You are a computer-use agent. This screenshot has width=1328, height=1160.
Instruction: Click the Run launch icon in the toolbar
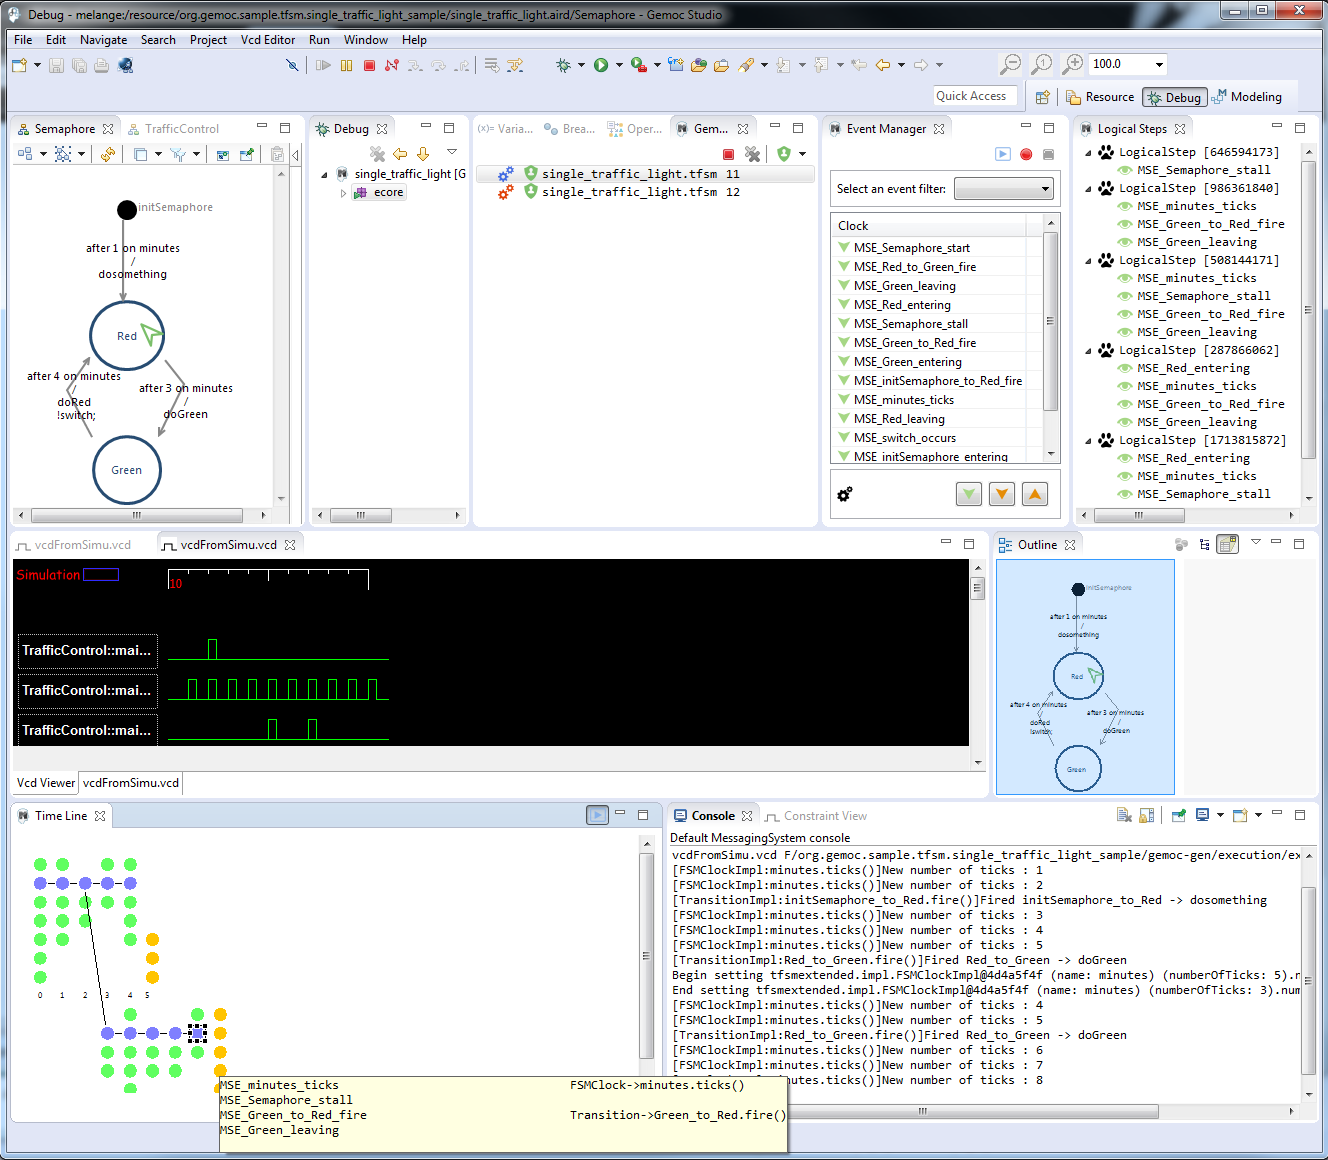click(601, 65)
